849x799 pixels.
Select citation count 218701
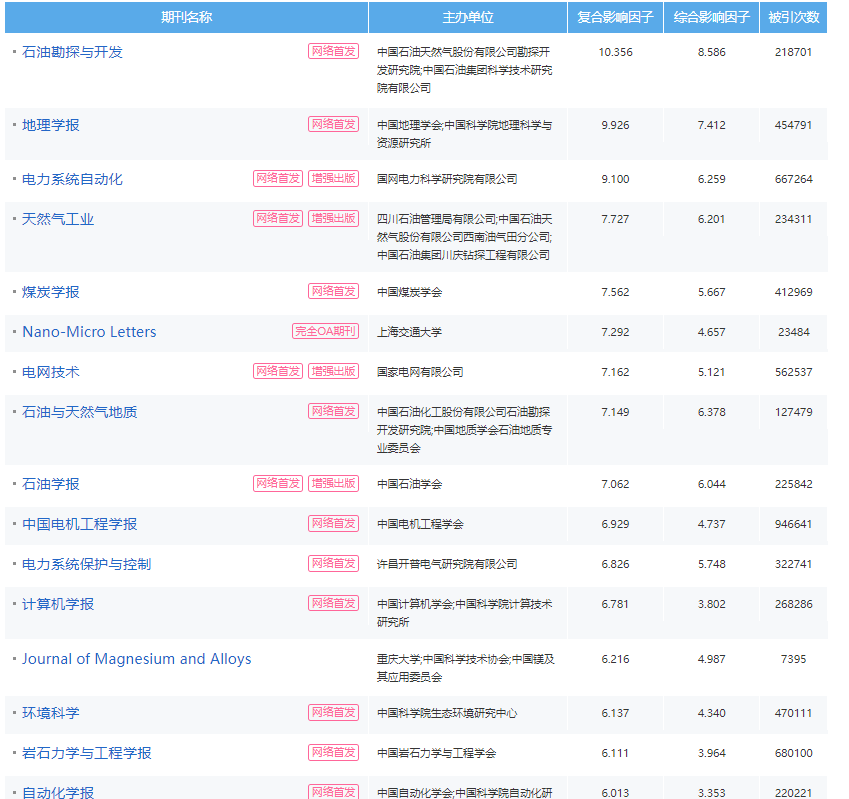pos(793,52)
